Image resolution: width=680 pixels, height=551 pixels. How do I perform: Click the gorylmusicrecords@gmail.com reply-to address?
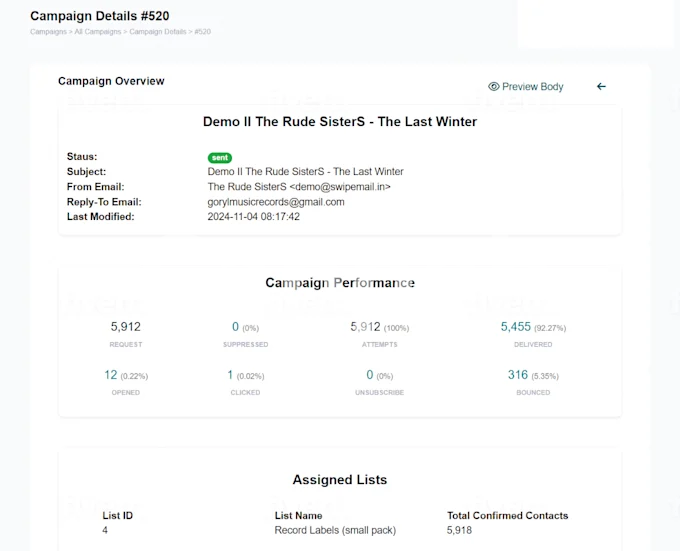click(276, 202)
